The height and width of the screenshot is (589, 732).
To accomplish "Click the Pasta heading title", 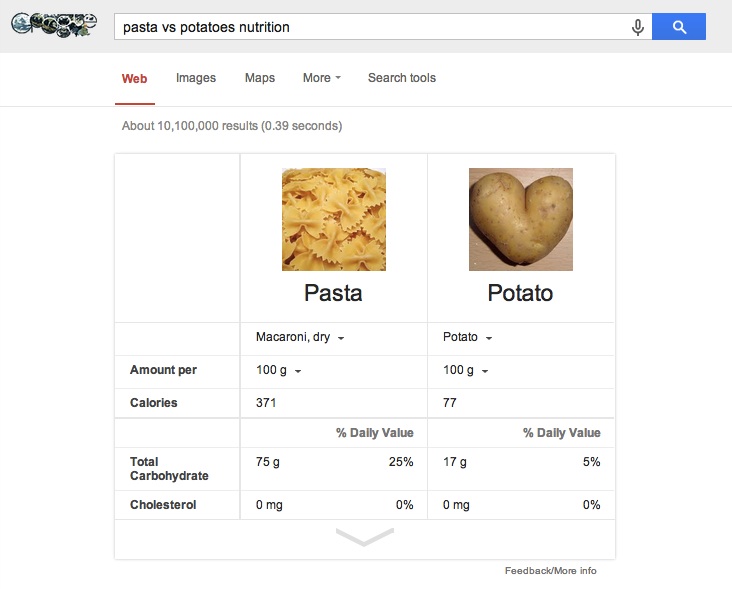I will pyautogui.click(x=333, y=293).
